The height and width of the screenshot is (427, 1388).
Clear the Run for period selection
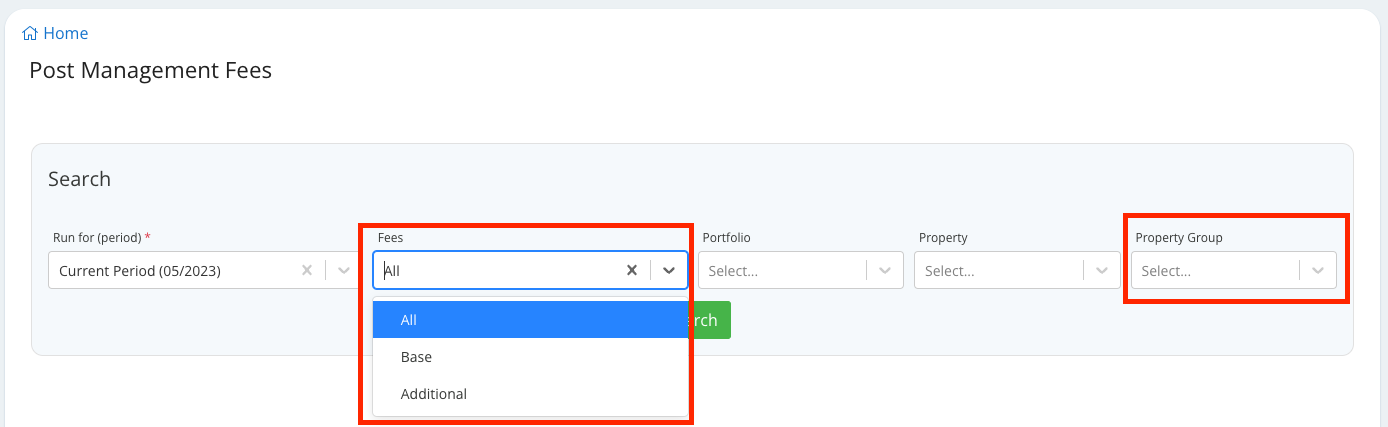307,270
